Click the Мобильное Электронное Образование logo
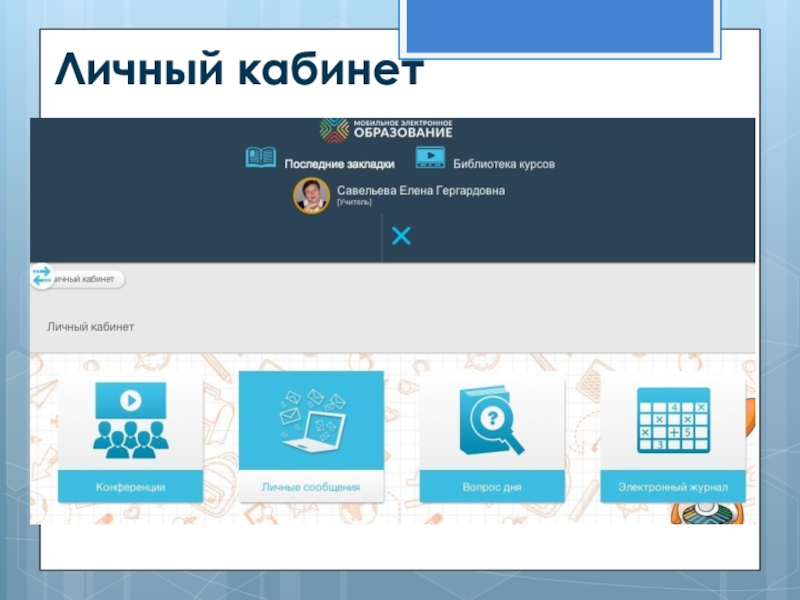The width and height of the screenshot is (800, 600). (386, 130)
